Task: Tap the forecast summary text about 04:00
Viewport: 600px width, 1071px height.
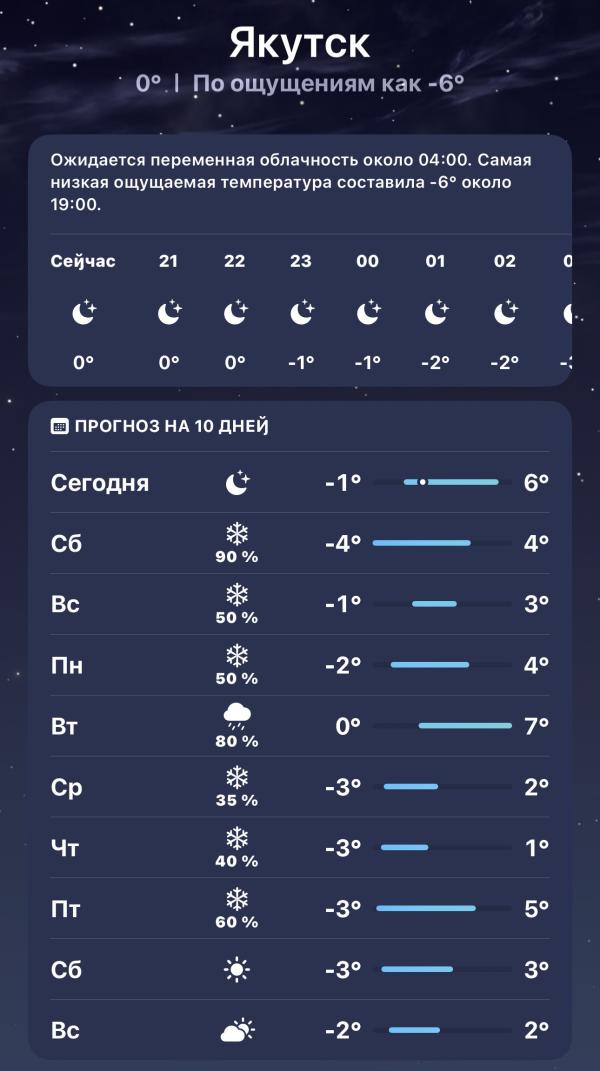Action: tap(290, 181)
